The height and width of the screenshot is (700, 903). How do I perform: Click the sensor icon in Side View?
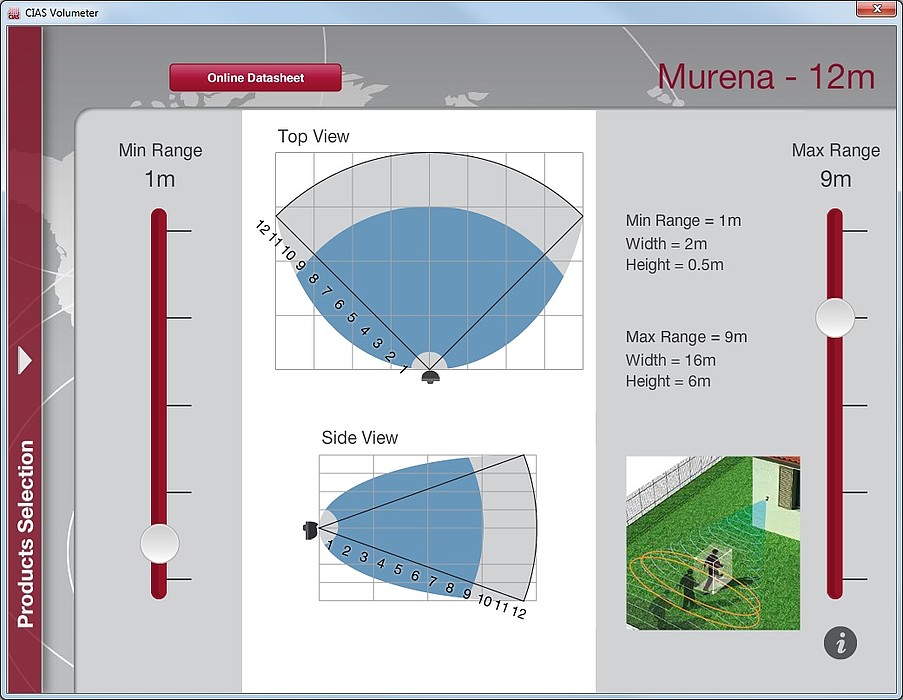[x=310, y=530]
